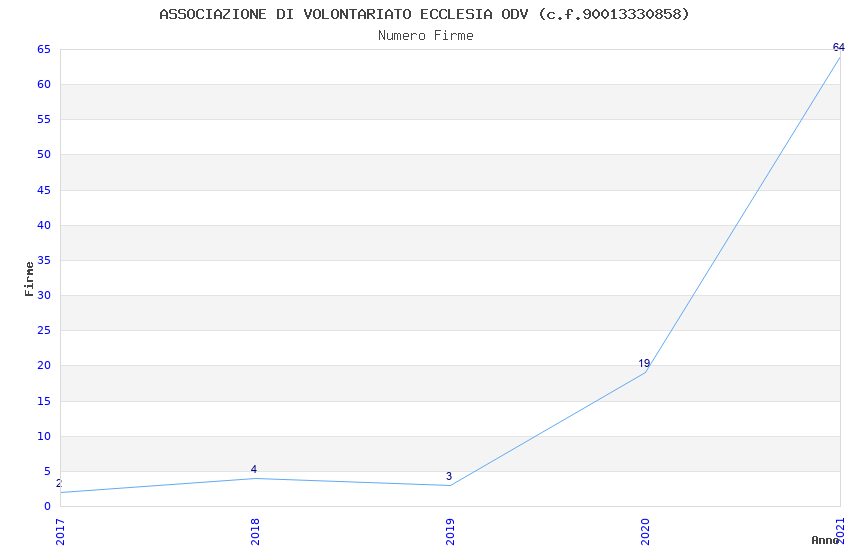
Task: Click the y-axis tick value 55
Action: 44,120
